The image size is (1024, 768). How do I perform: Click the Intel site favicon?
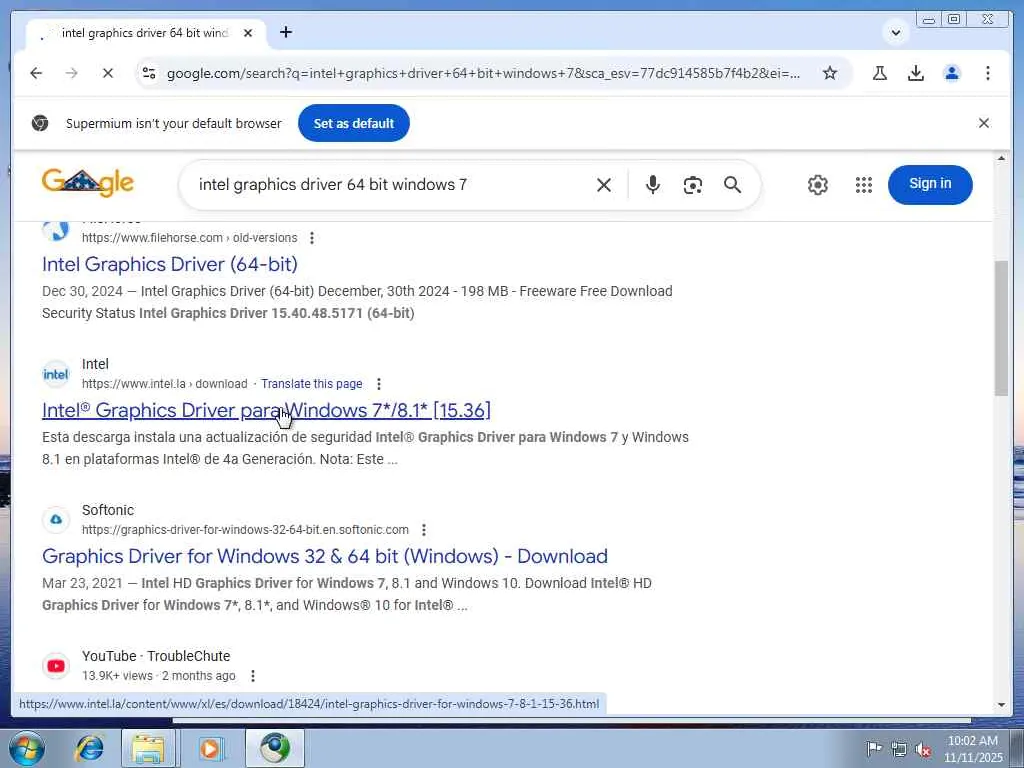tap(56, 374)
